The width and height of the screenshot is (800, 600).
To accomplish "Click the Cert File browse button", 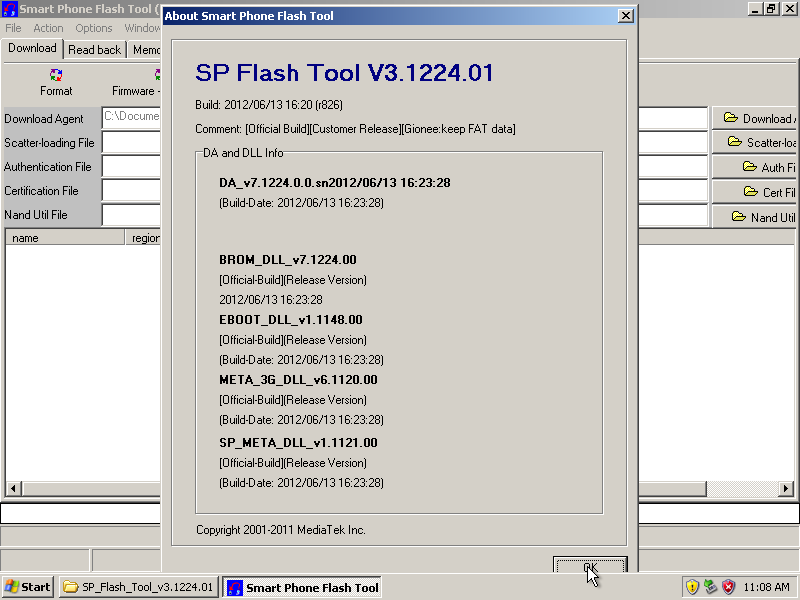I will pos(755,192).
